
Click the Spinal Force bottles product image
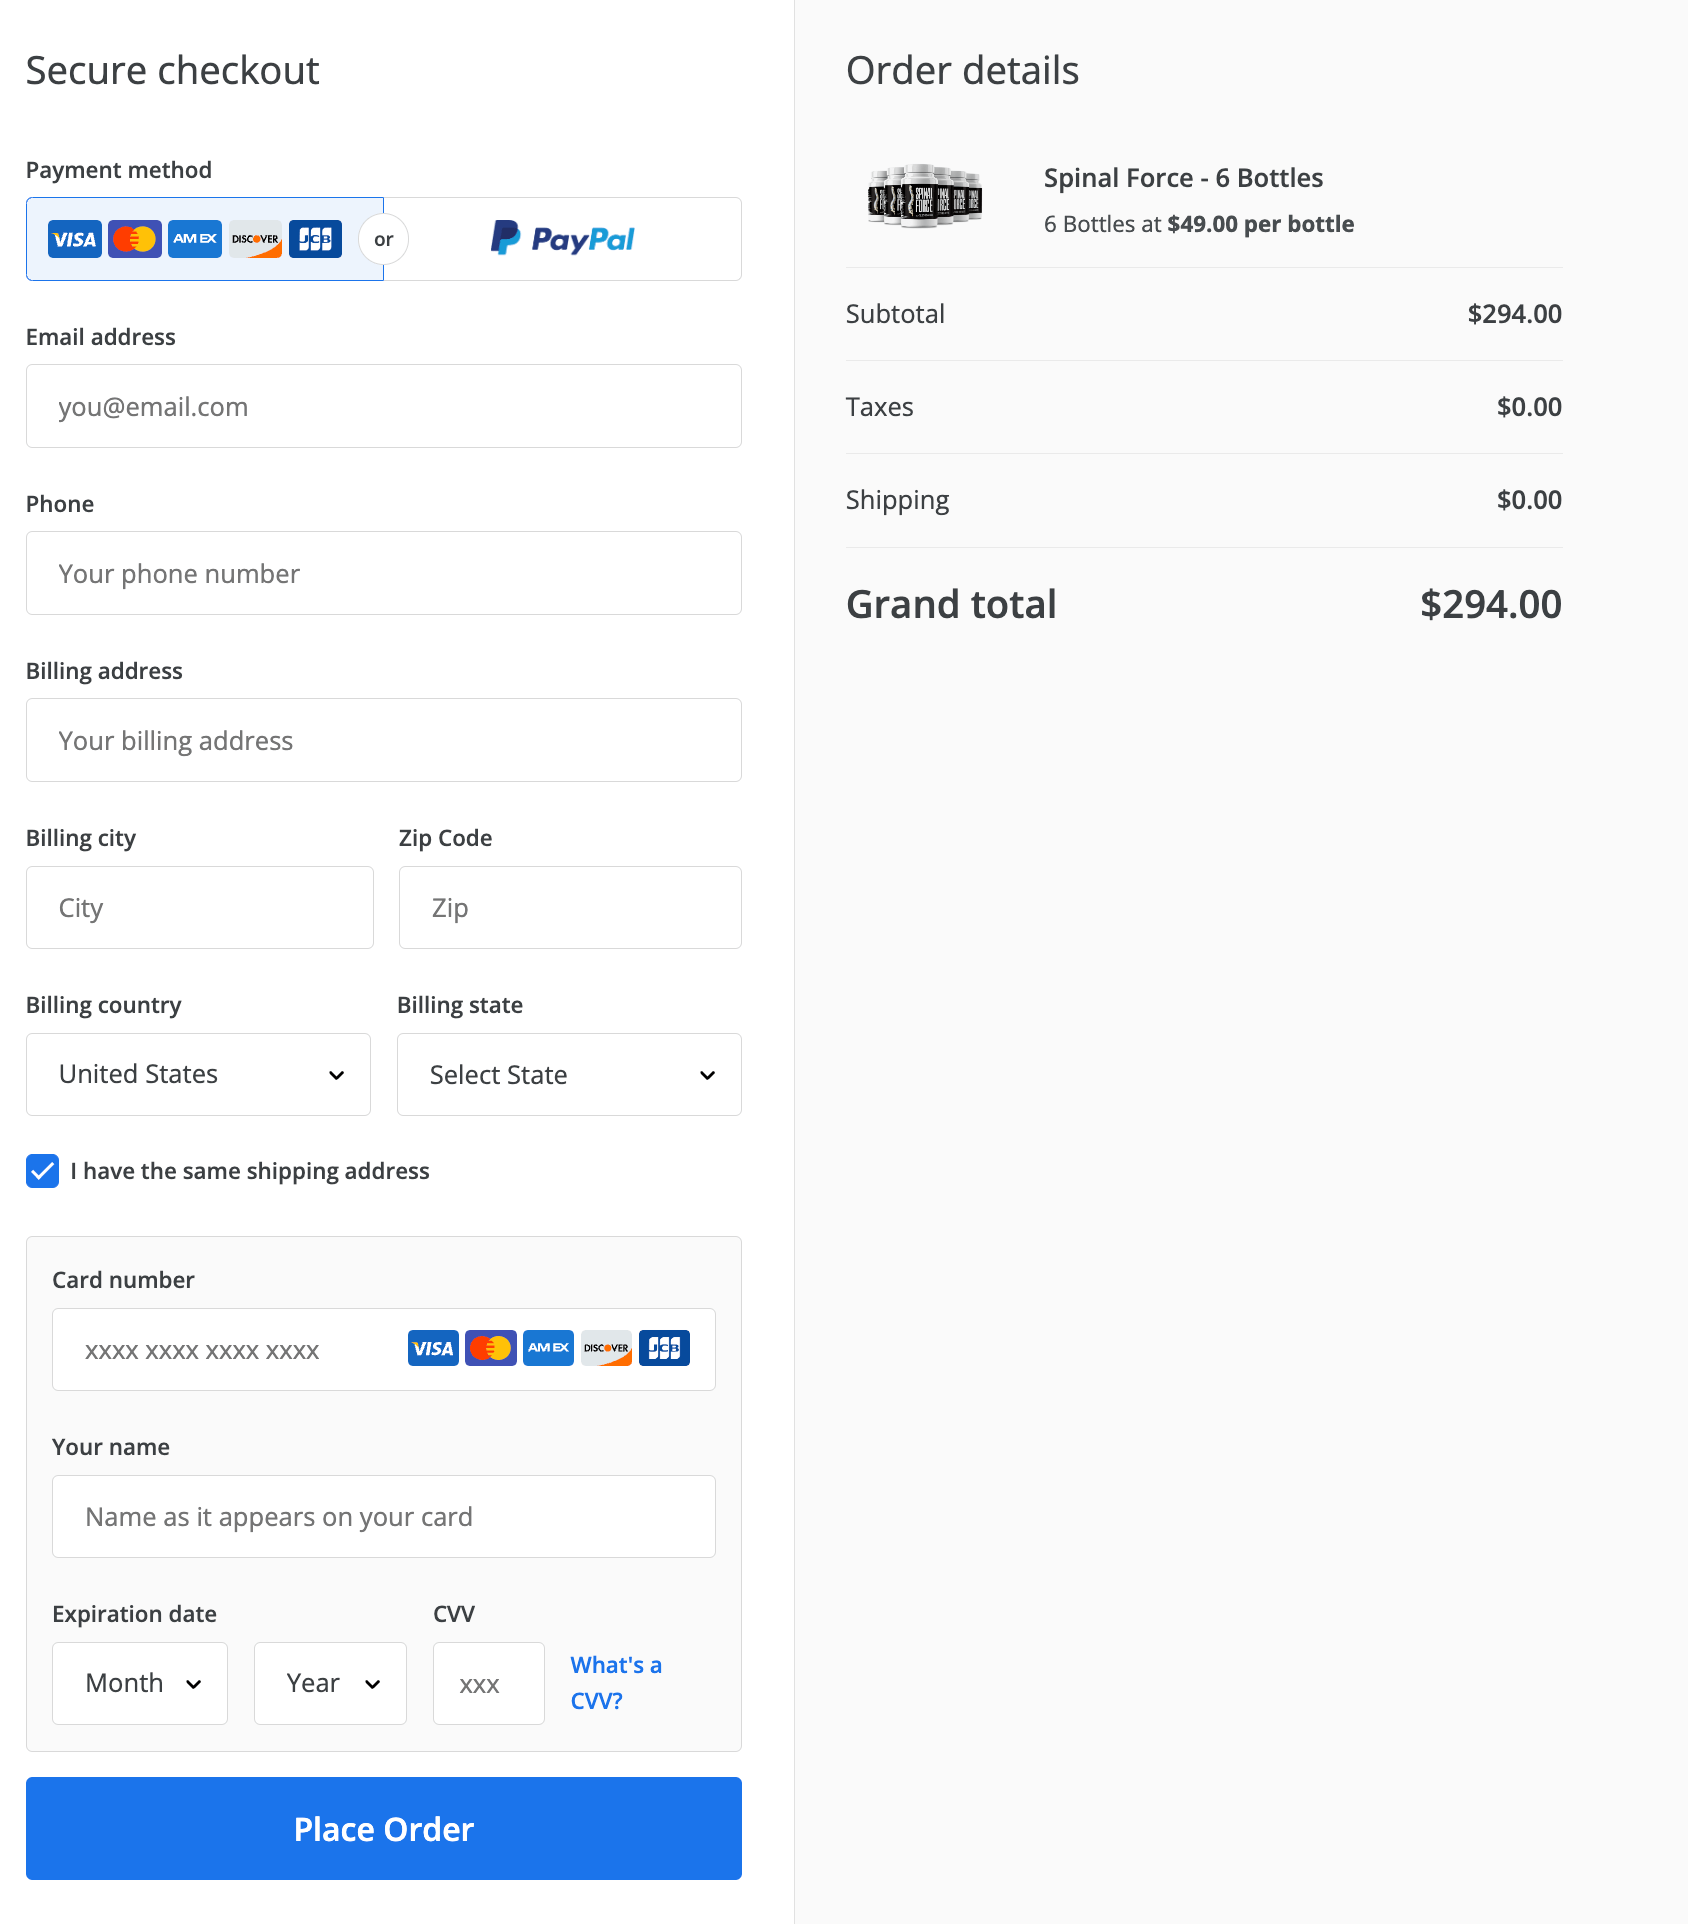[925, 196]
